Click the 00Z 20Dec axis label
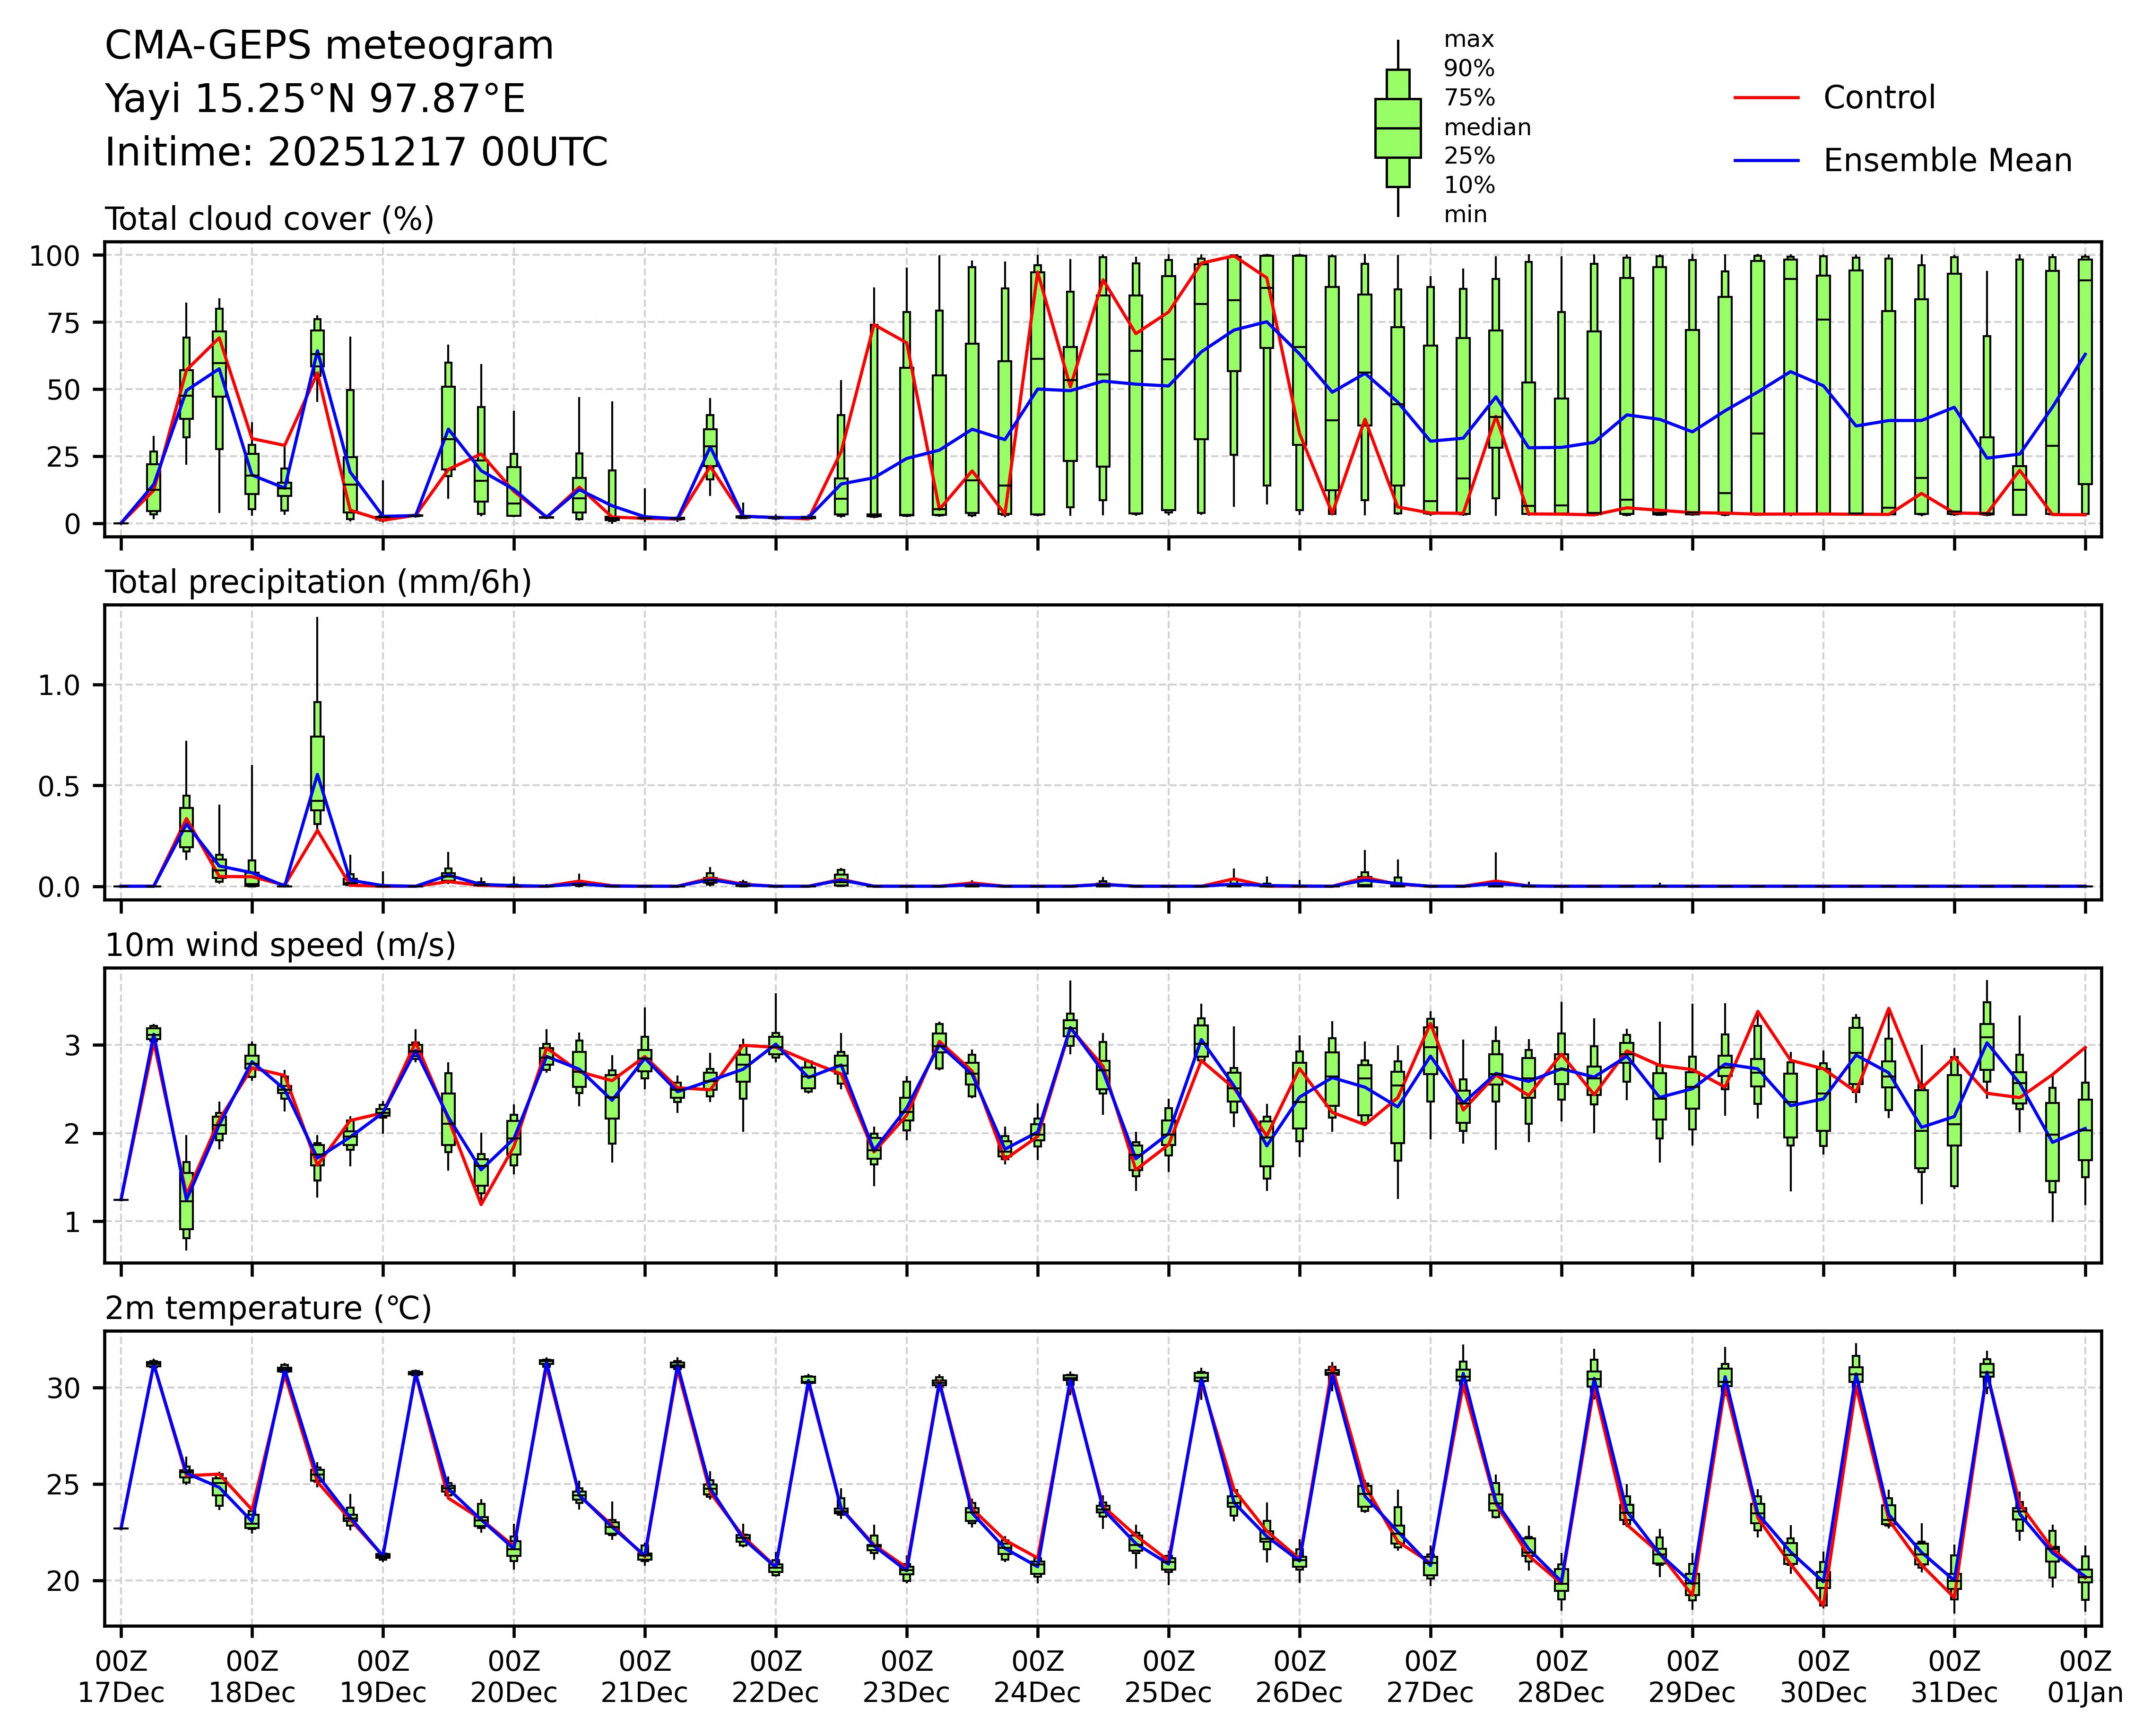2152x1736 pixels. click(514, 1677)
